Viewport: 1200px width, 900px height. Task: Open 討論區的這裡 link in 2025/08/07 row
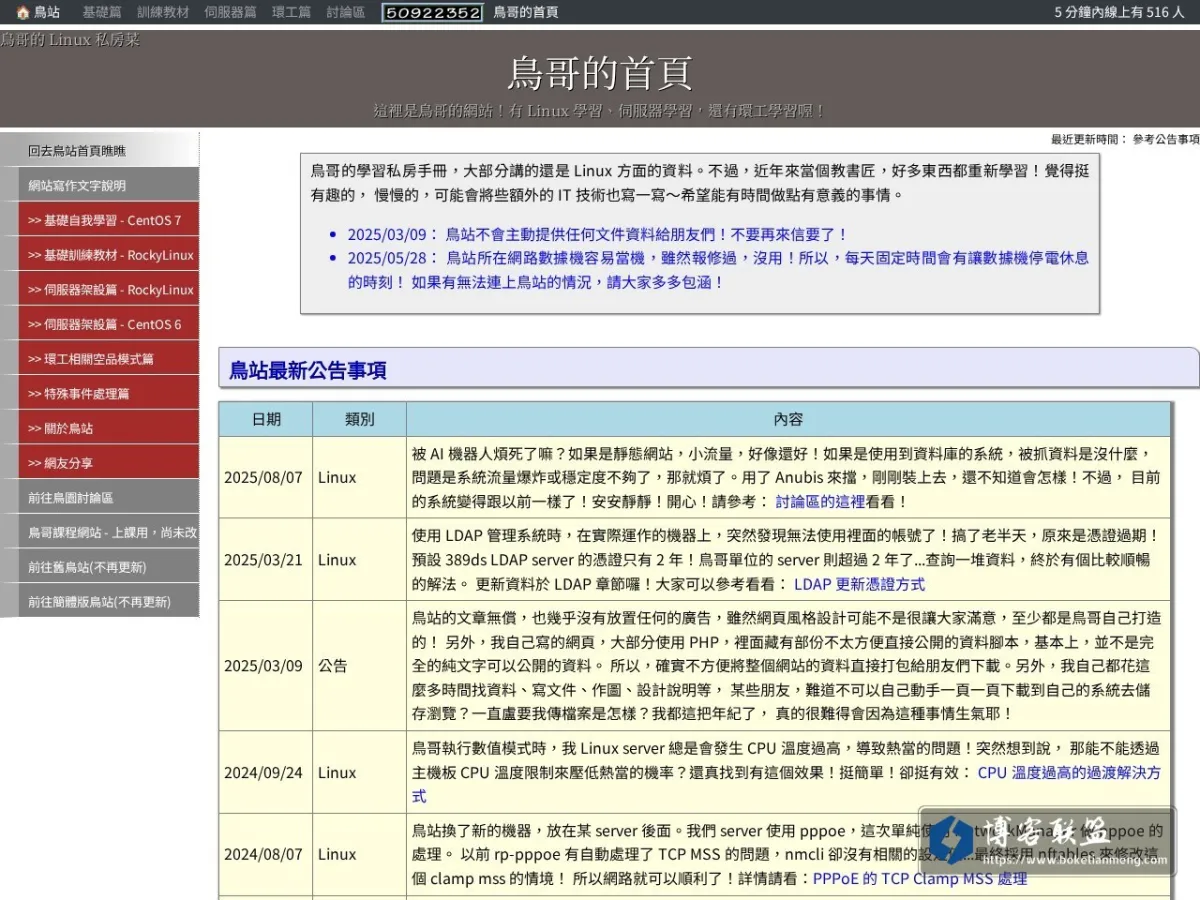[820, 502]
